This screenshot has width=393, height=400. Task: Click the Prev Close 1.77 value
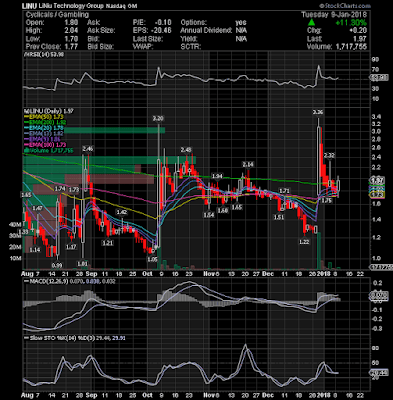coord(71,47)
